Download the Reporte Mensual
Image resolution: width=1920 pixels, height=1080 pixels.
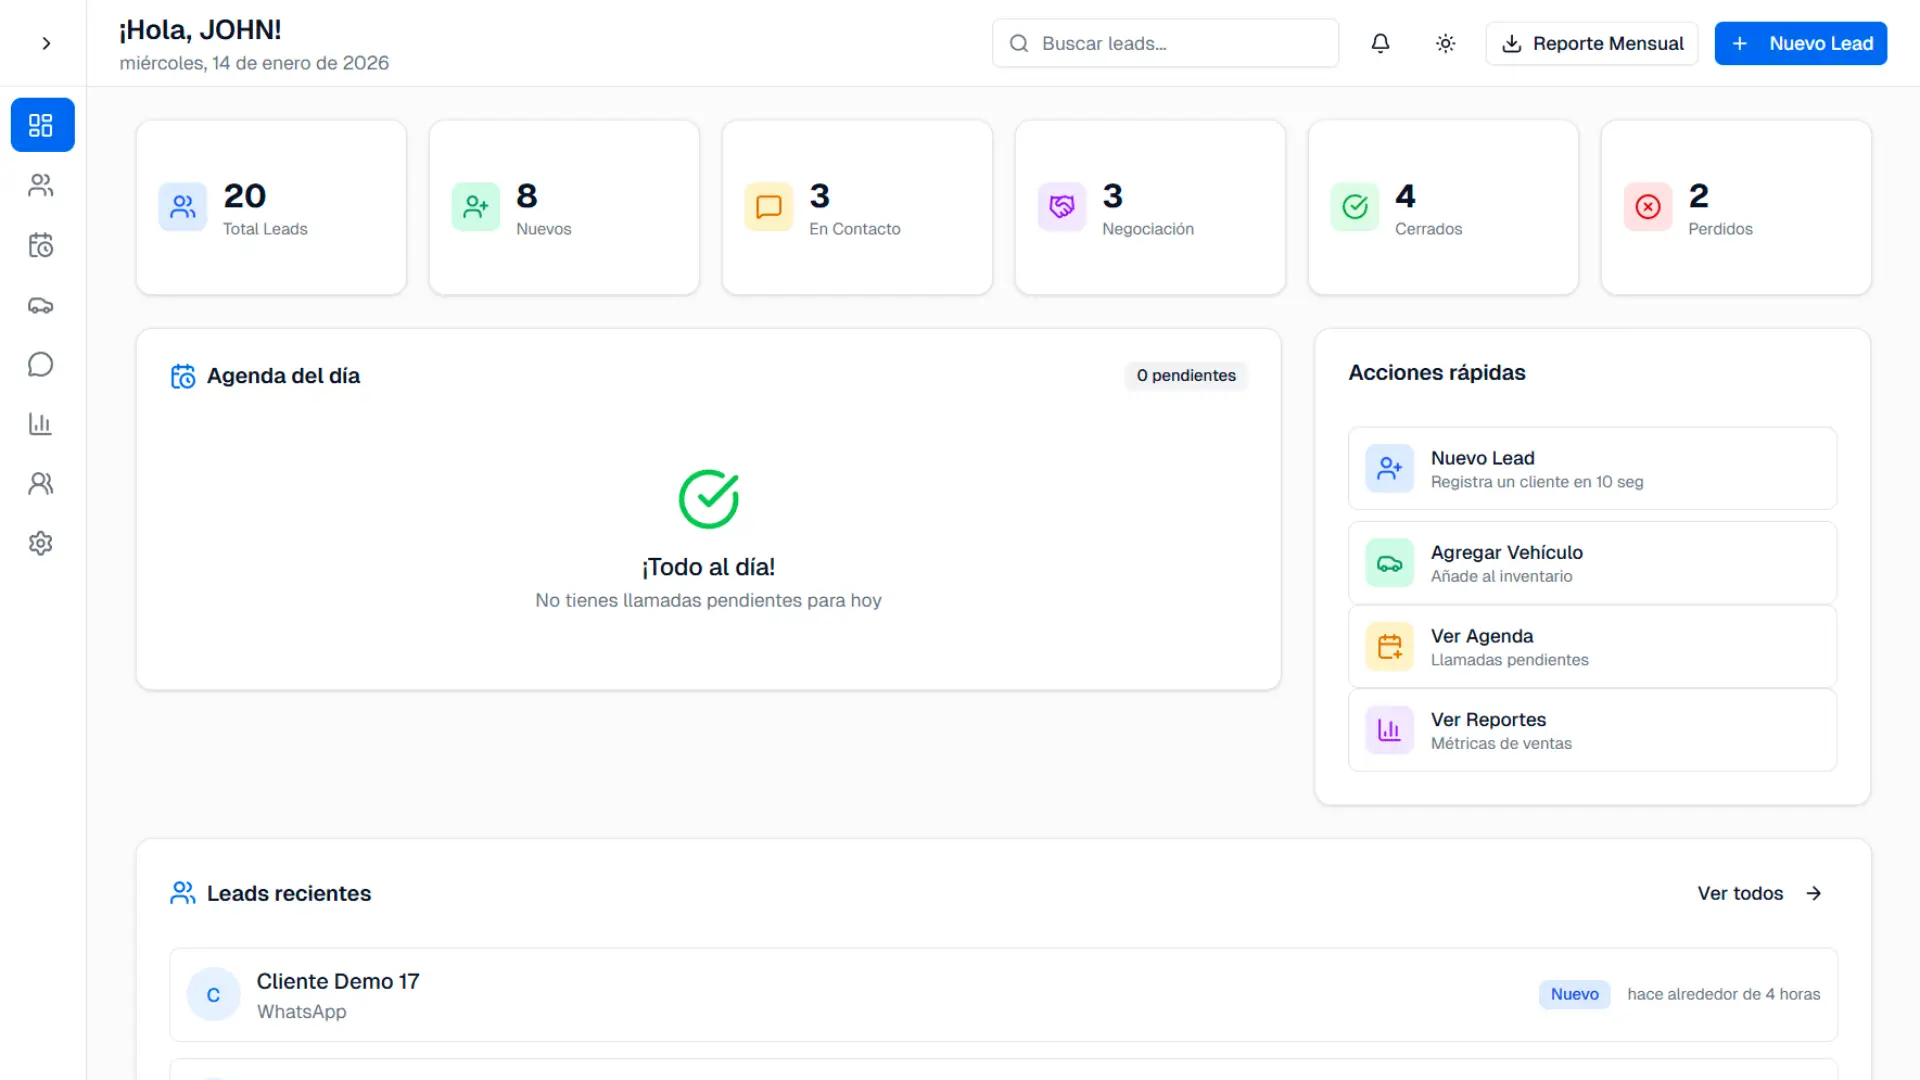click(1591, 43)
